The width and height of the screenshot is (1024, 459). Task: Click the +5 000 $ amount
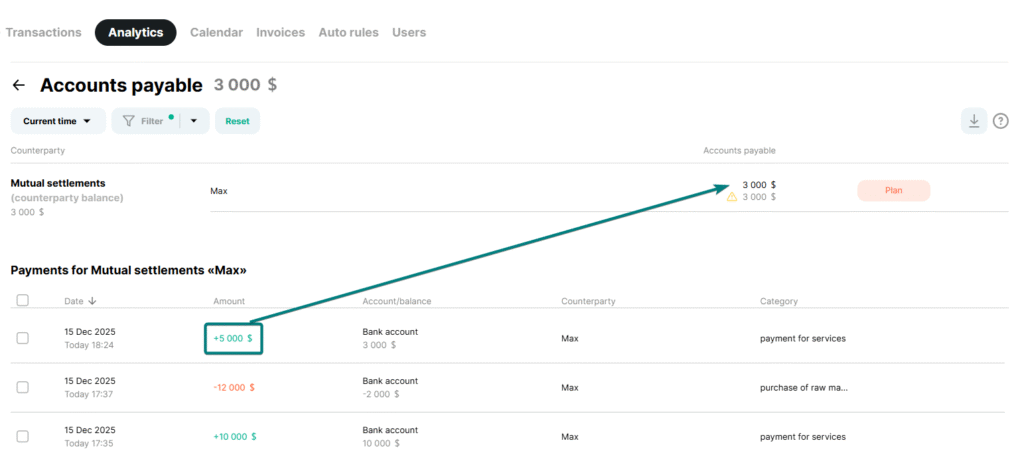tap(233, 338)
